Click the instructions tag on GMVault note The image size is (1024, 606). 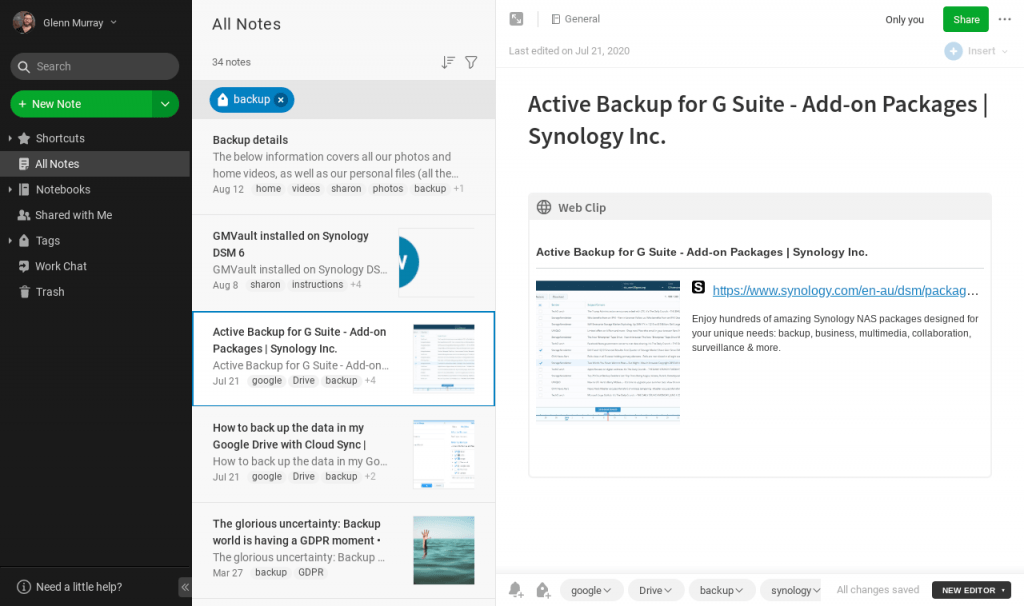[x=317, y=285]
